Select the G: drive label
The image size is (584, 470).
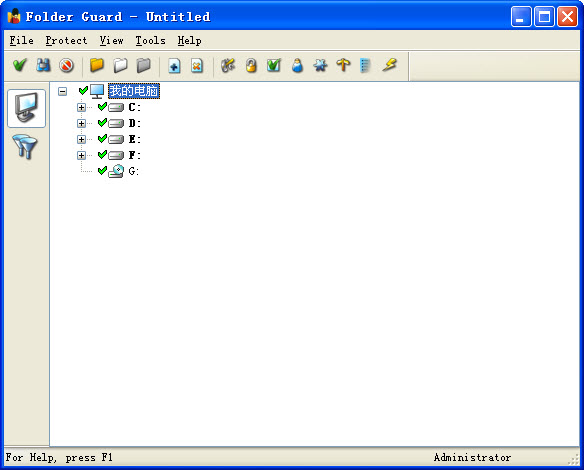[134, 171]
